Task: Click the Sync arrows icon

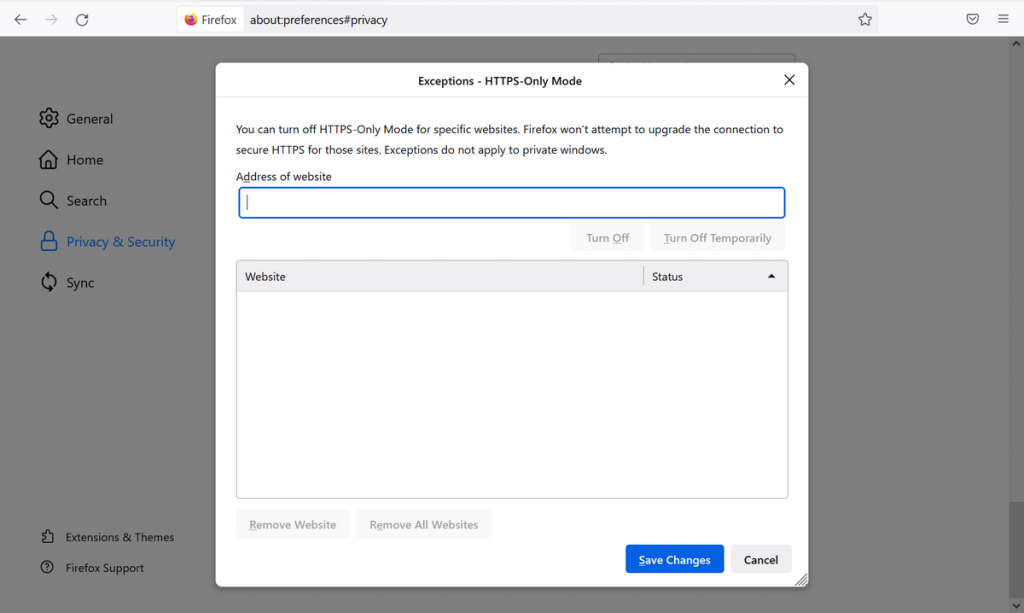Action: coord(48,282)
